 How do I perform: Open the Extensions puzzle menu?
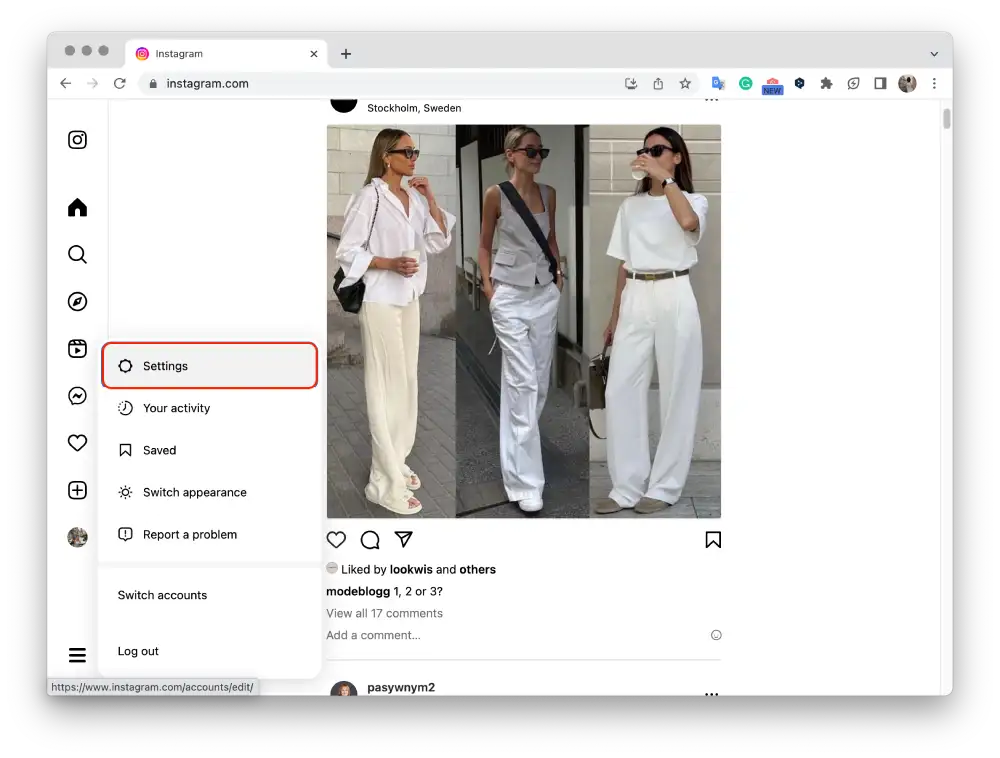827,84
